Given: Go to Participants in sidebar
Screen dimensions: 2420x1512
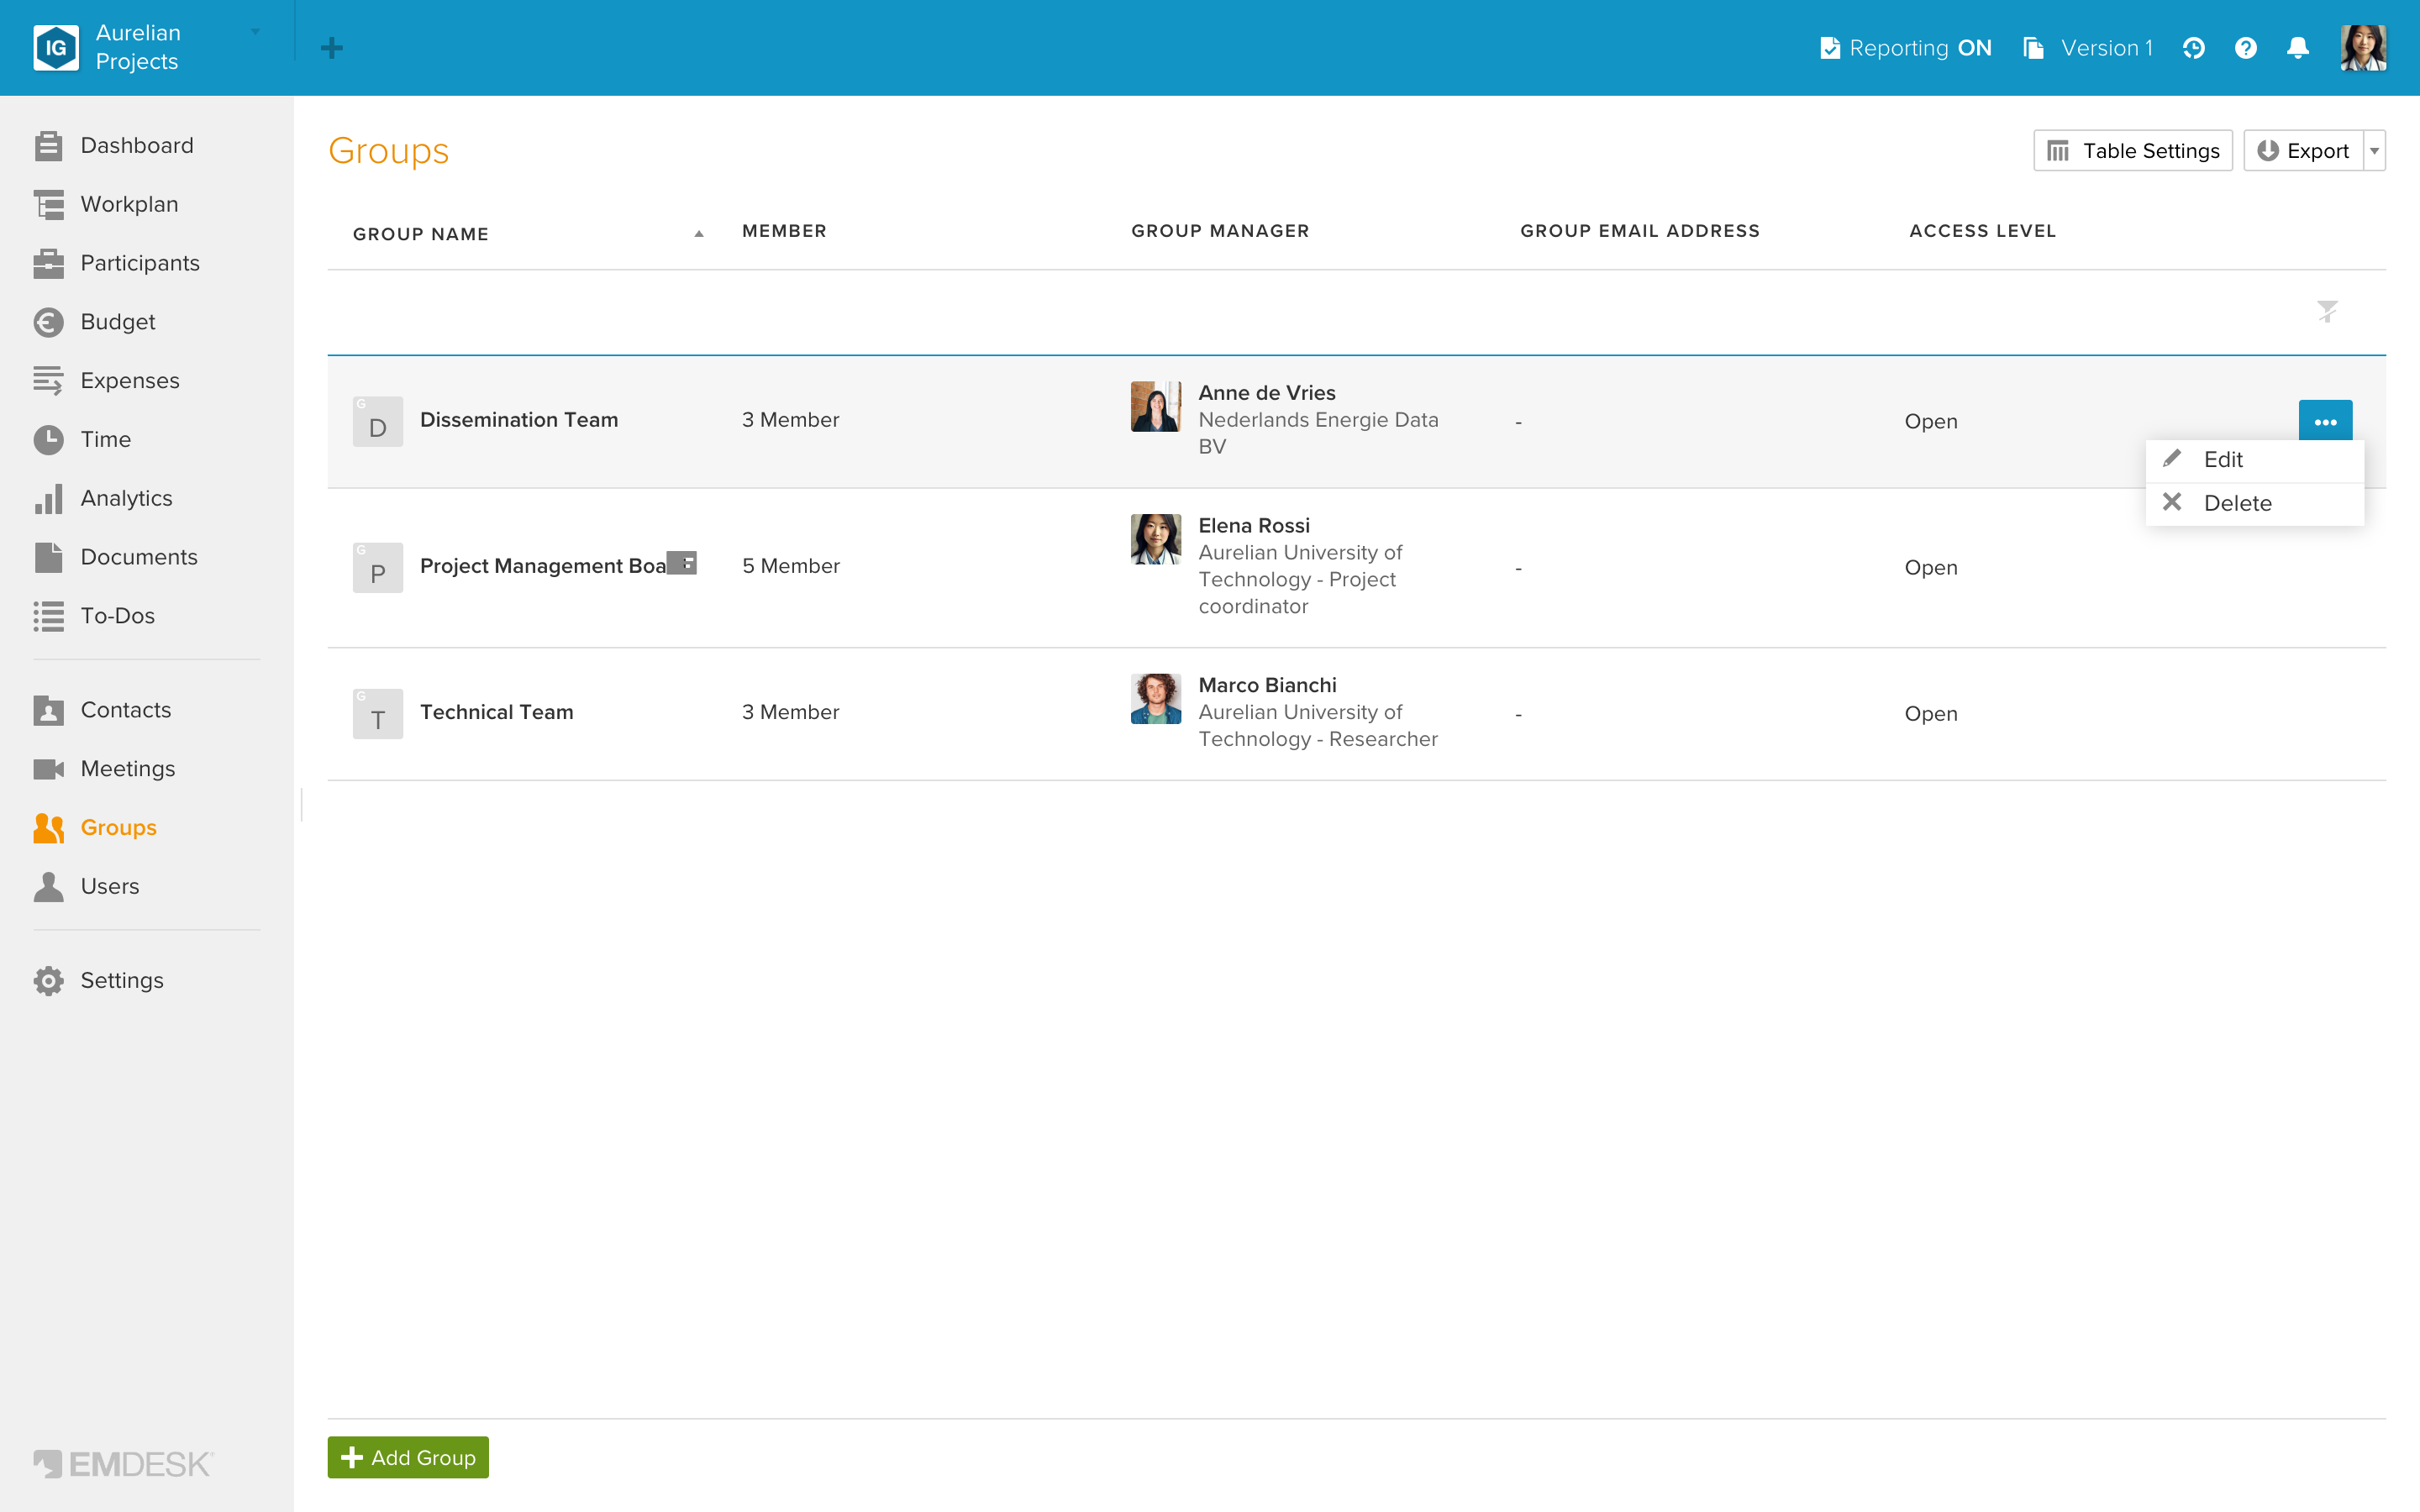Looking at the screenshot, I should (x=117, y=263).
